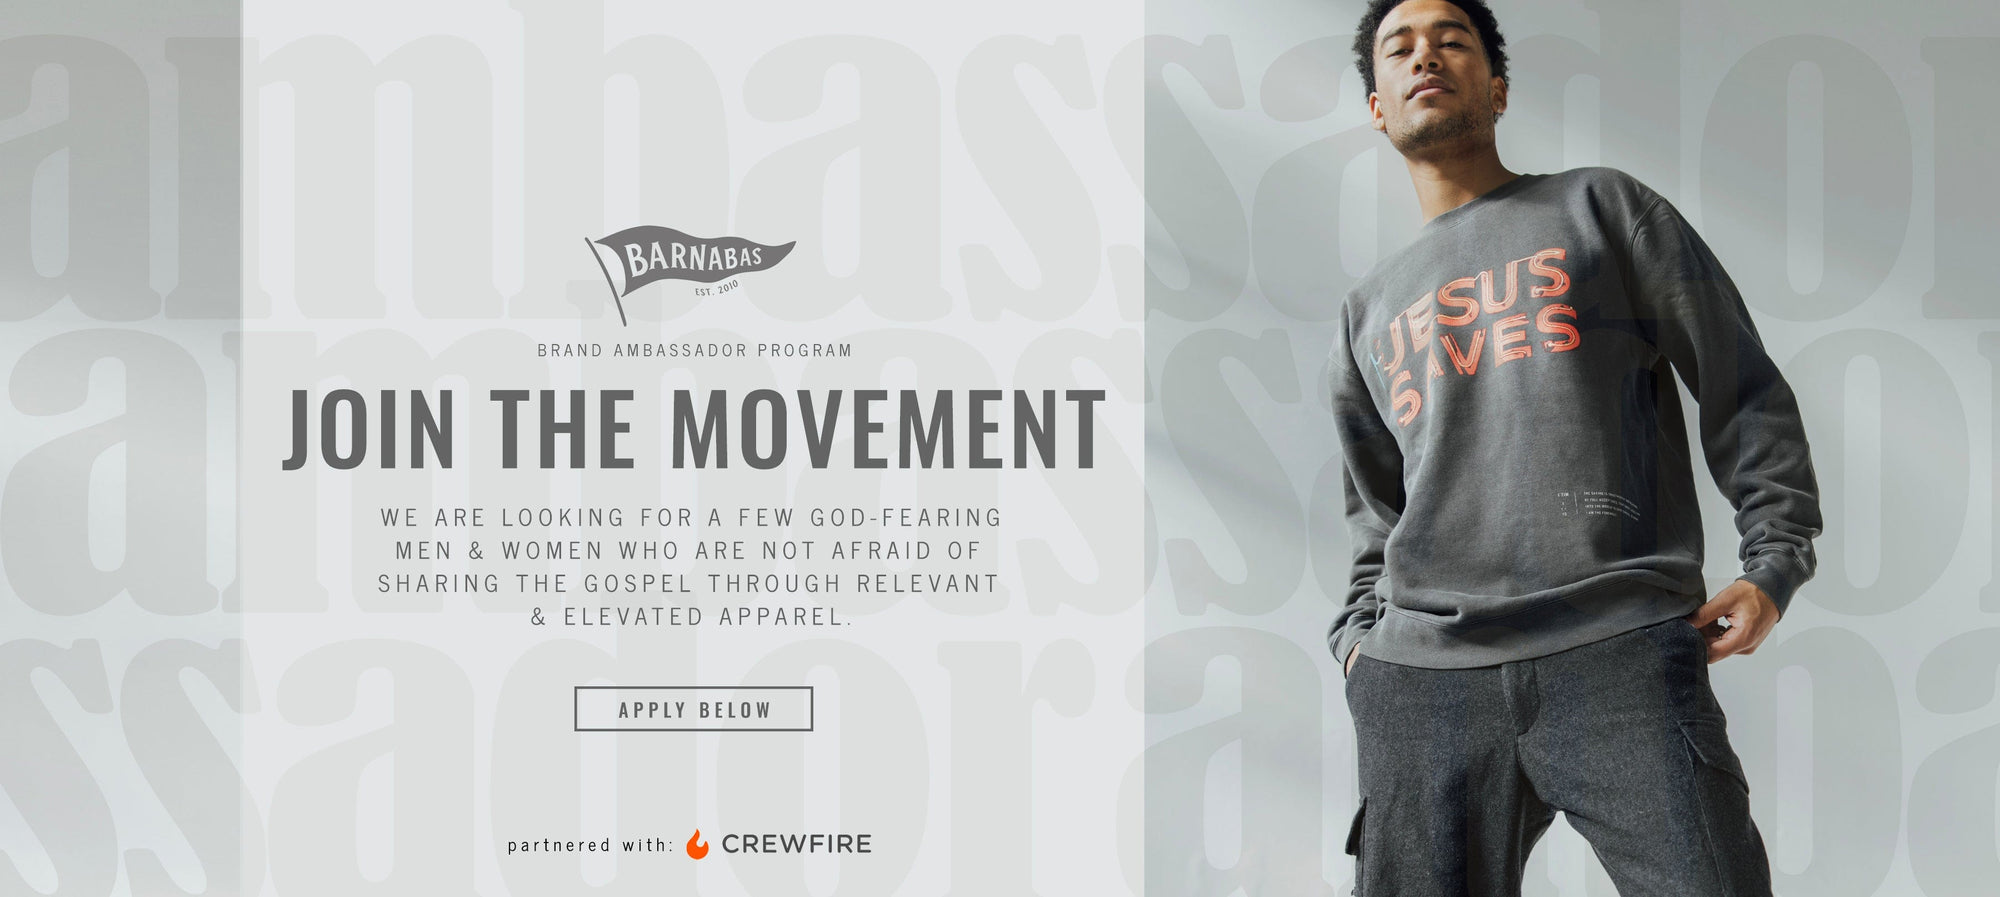This screenshot has width=2000, height=897.
Task: Click the paragraph line 'We are looking for a few God-fearing'
Action: [691, 518]
